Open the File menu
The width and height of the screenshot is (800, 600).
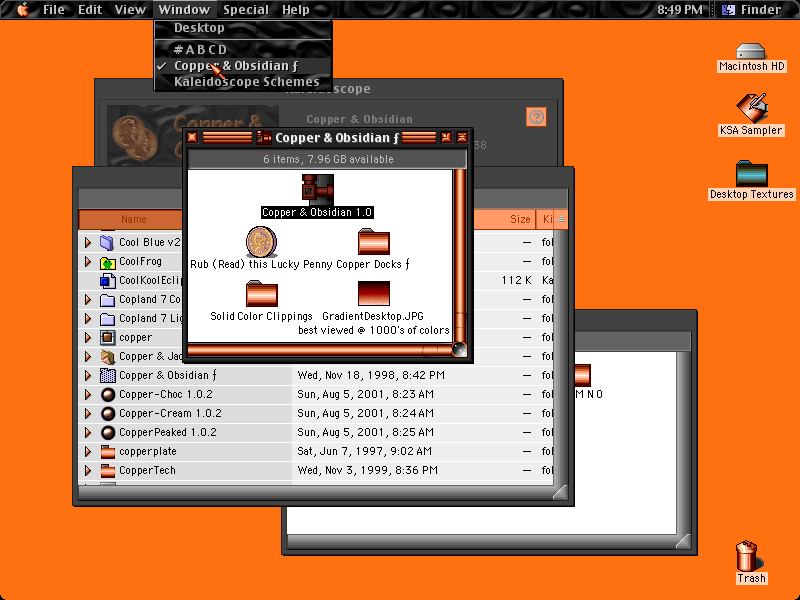coord(54,9)
